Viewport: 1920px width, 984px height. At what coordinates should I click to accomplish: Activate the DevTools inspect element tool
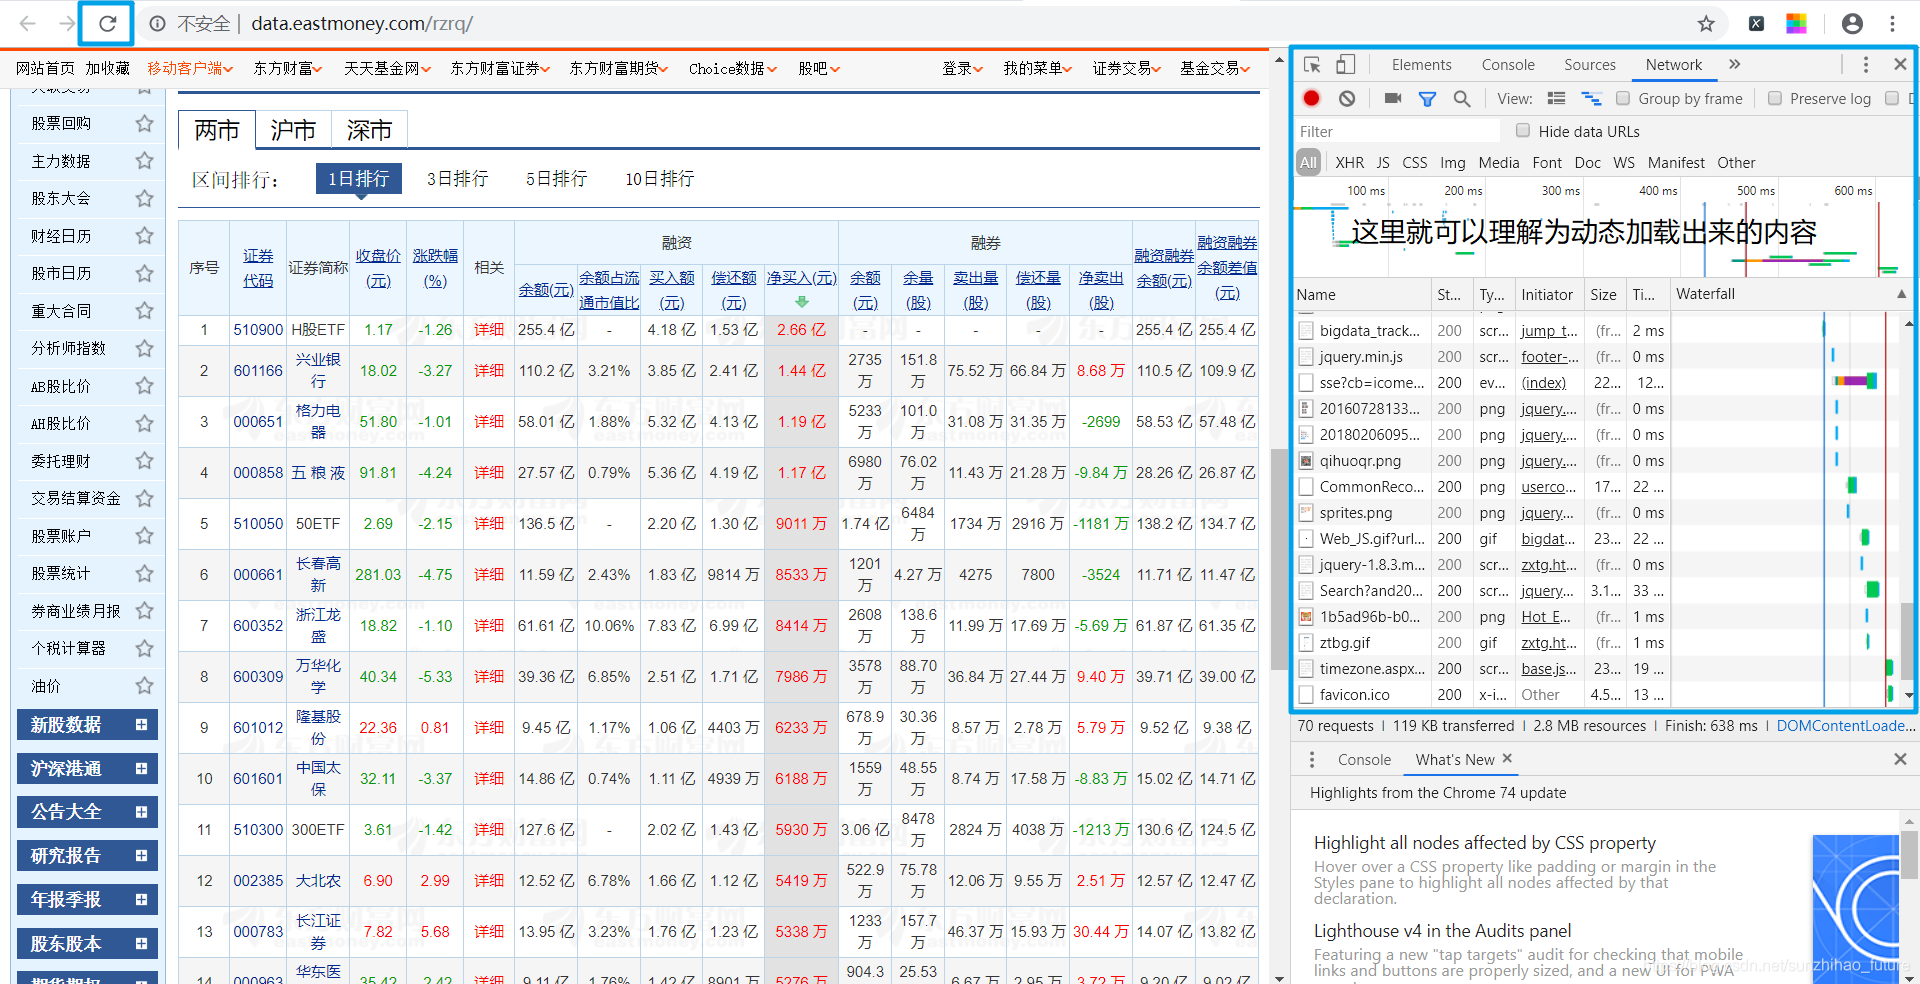point(1312,65)
